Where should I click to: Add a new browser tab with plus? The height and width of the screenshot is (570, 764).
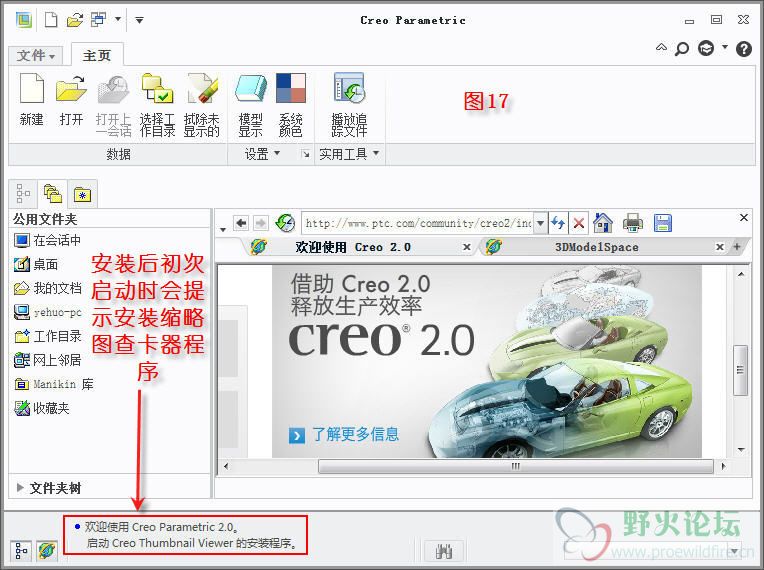point(737,247)
